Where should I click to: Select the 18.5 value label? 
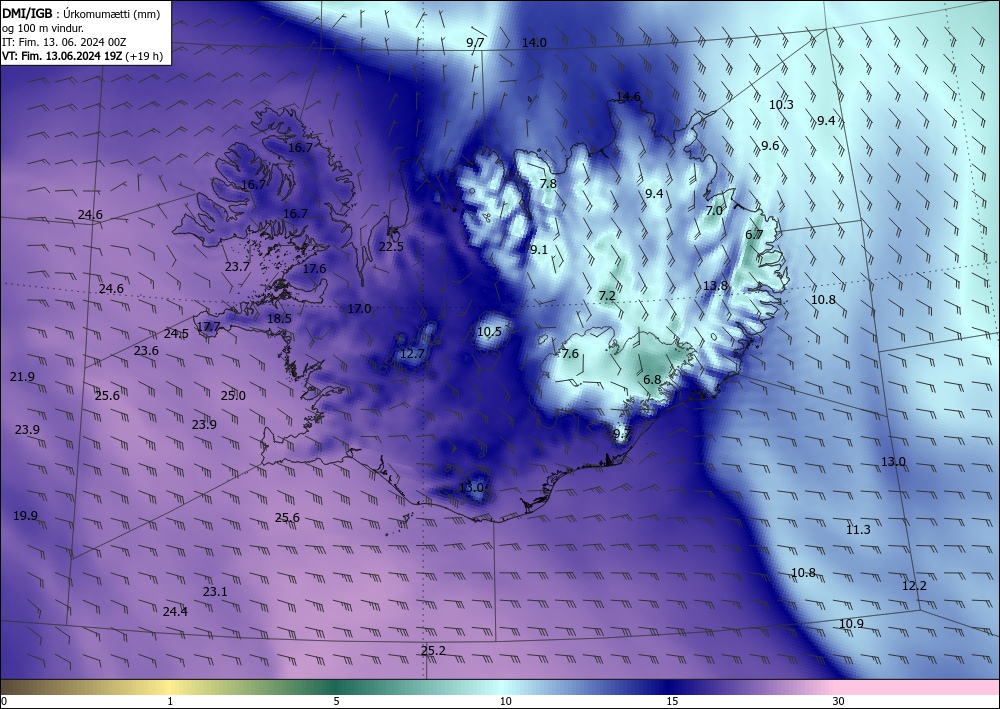tap(279, 319)
